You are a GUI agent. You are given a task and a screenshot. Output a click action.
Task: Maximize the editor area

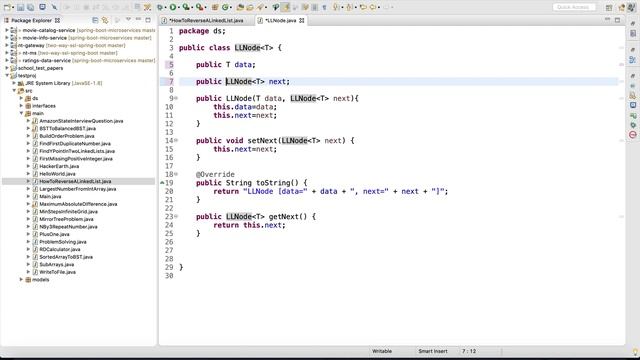pyautogui.click(x=618, y=20)
